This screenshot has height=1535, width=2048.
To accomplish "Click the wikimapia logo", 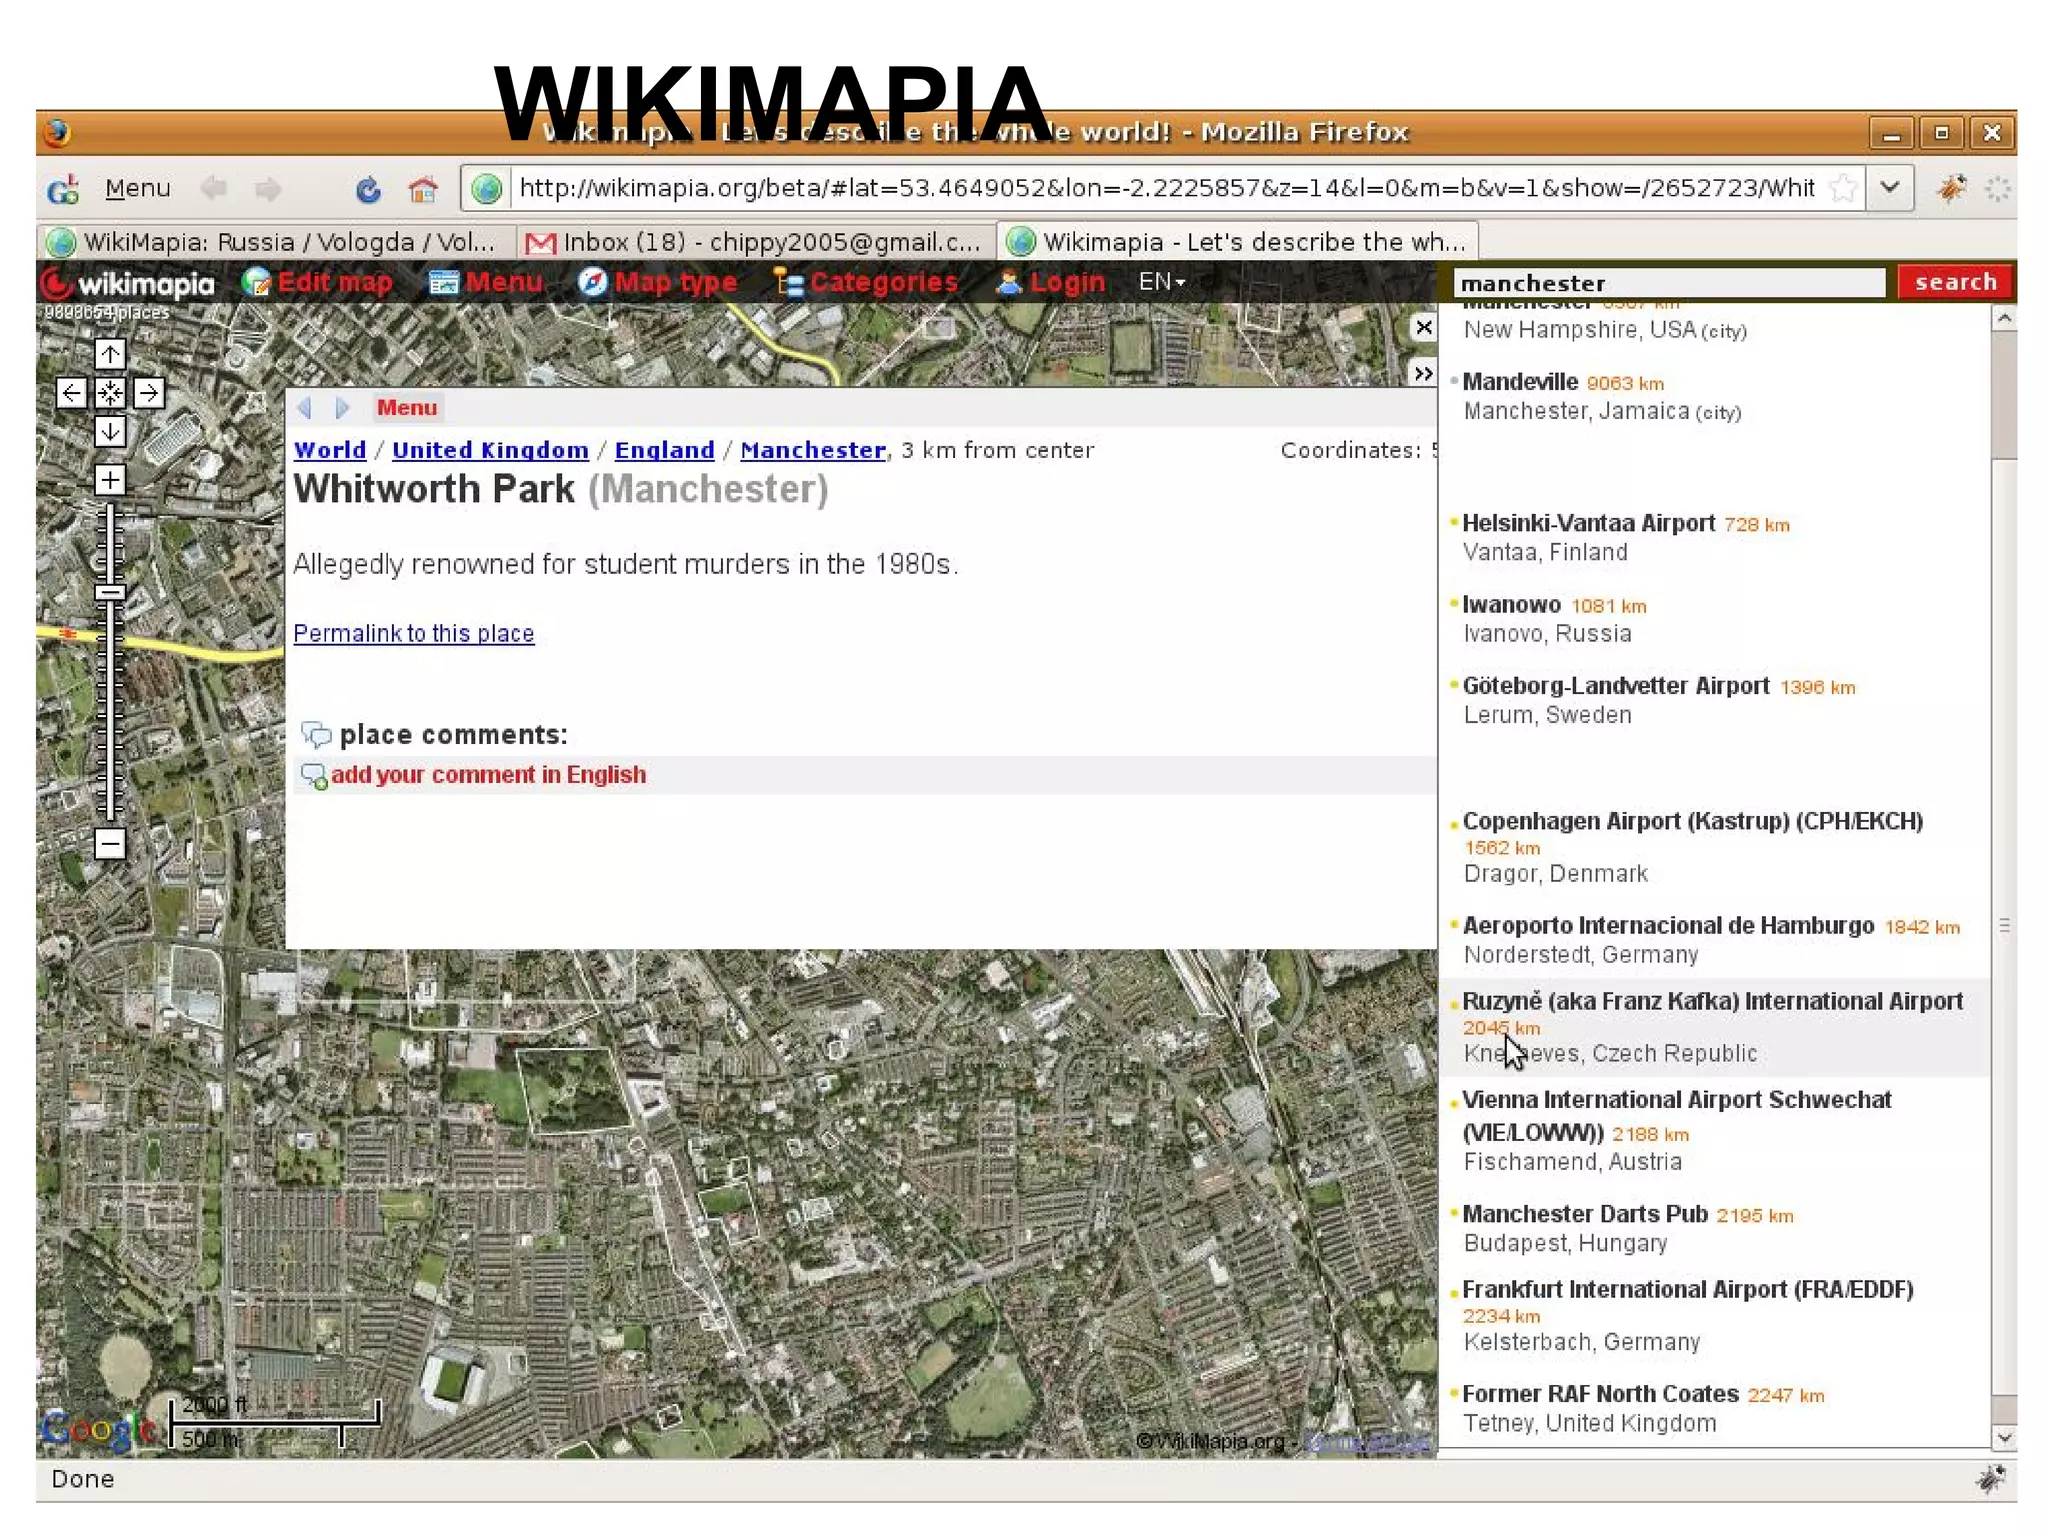I will (128, 284).
